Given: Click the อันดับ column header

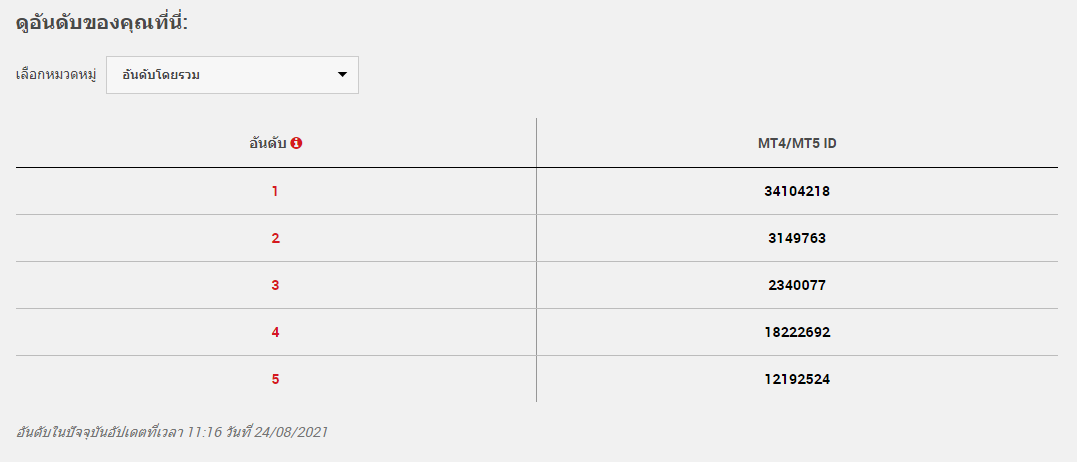Looking at the screenshot, I should tap(269, 143).
